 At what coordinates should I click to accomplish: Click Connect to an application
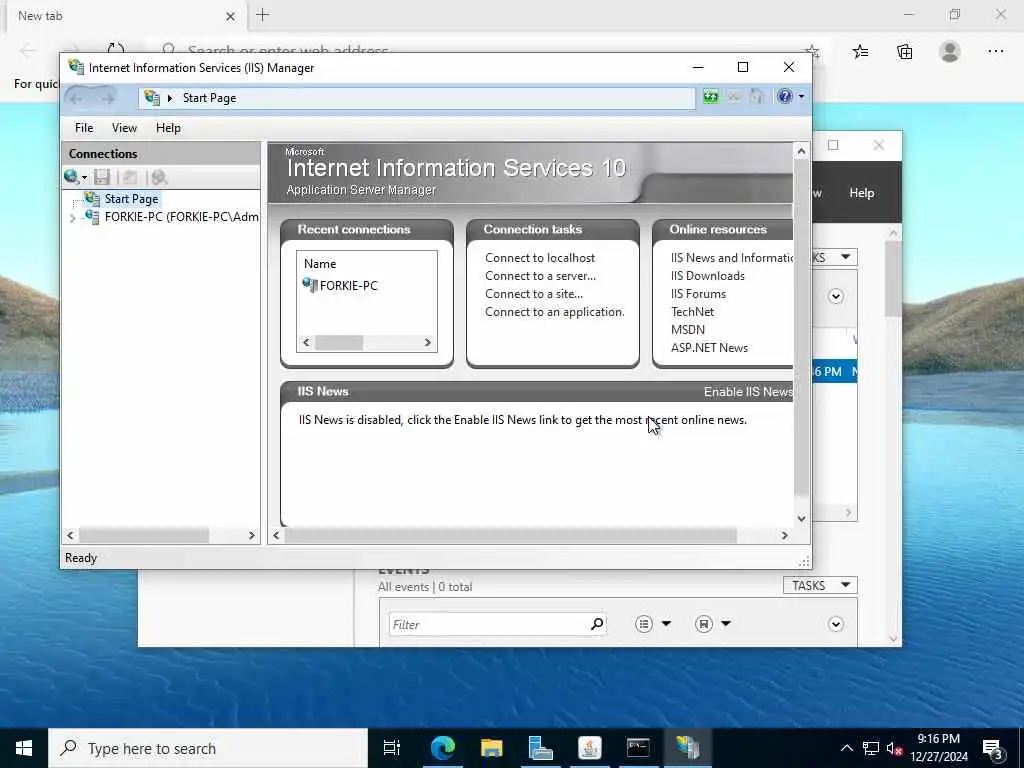pyautogui.click(x=554, y=312)
